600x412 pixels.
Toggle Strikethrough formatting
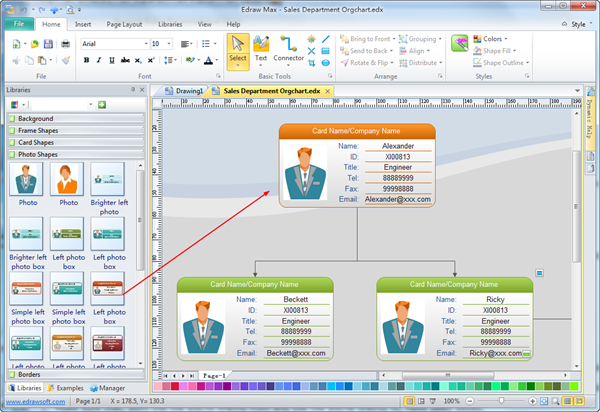tap(127, 60)
